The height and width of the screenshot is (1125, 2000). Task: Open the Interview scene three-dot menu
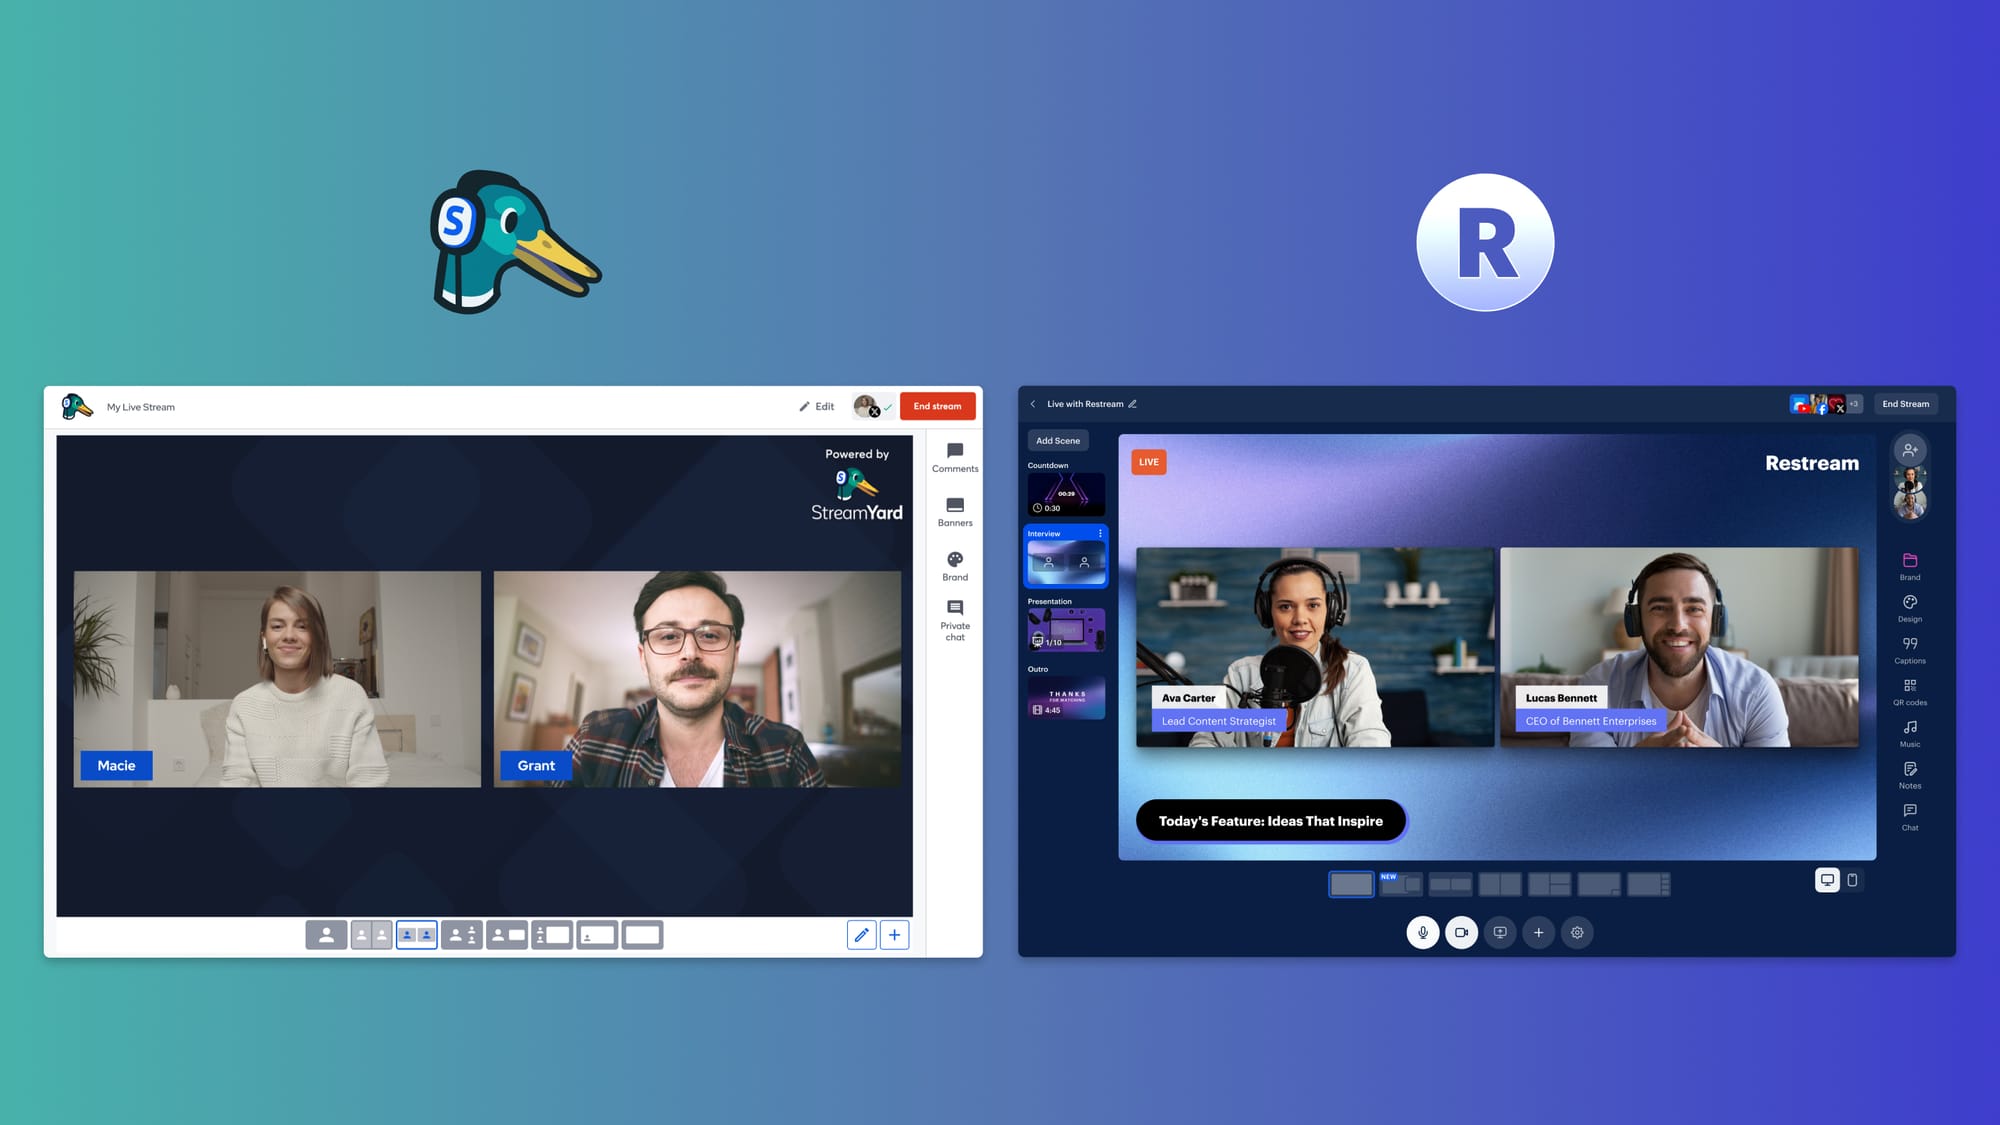click(1100, 534)
